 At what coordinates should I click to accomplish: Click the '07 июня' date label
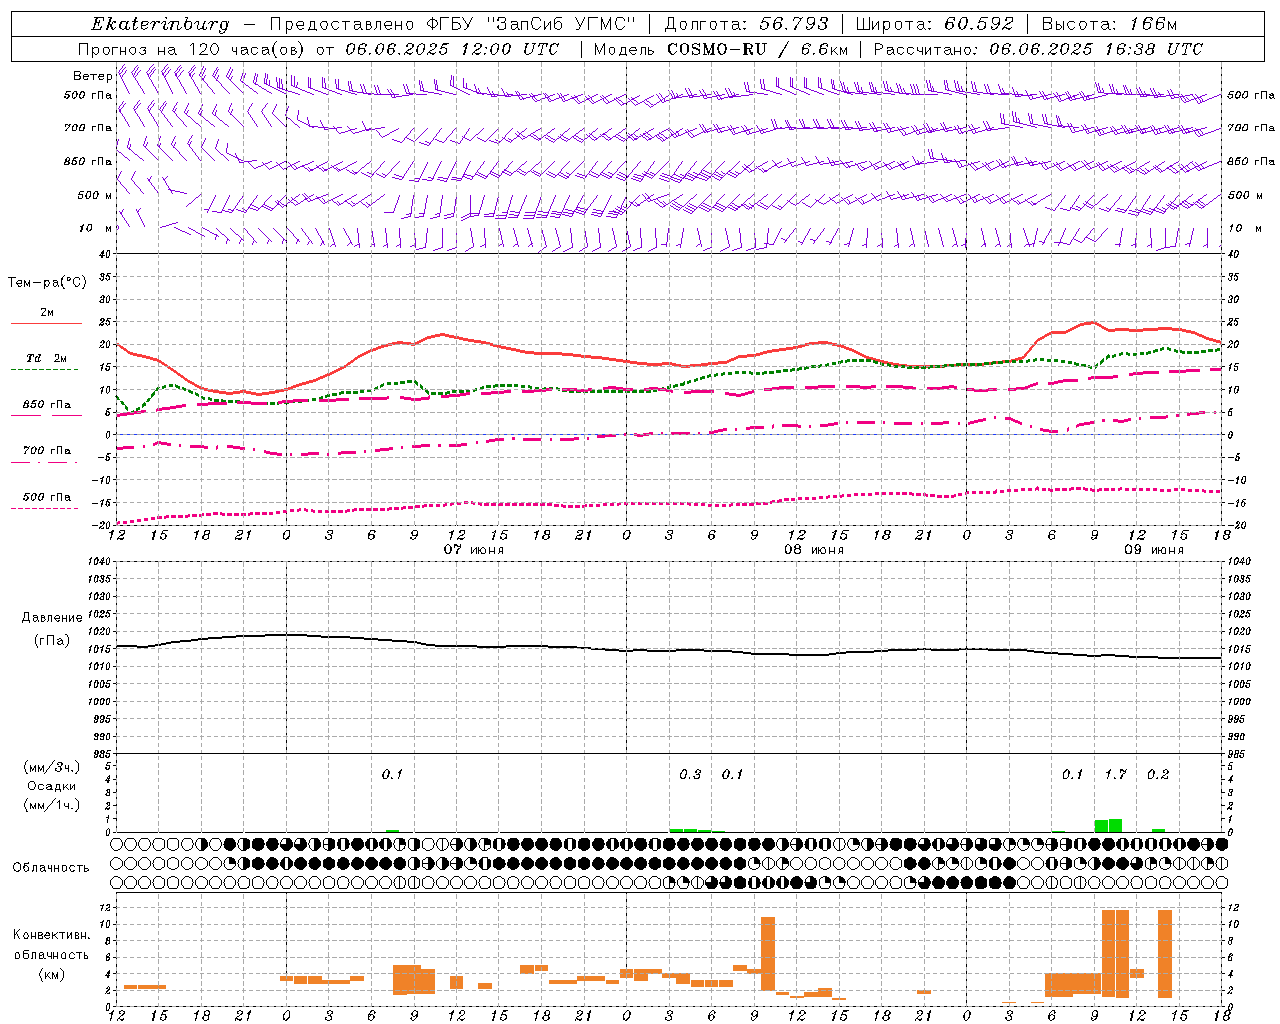474,550
